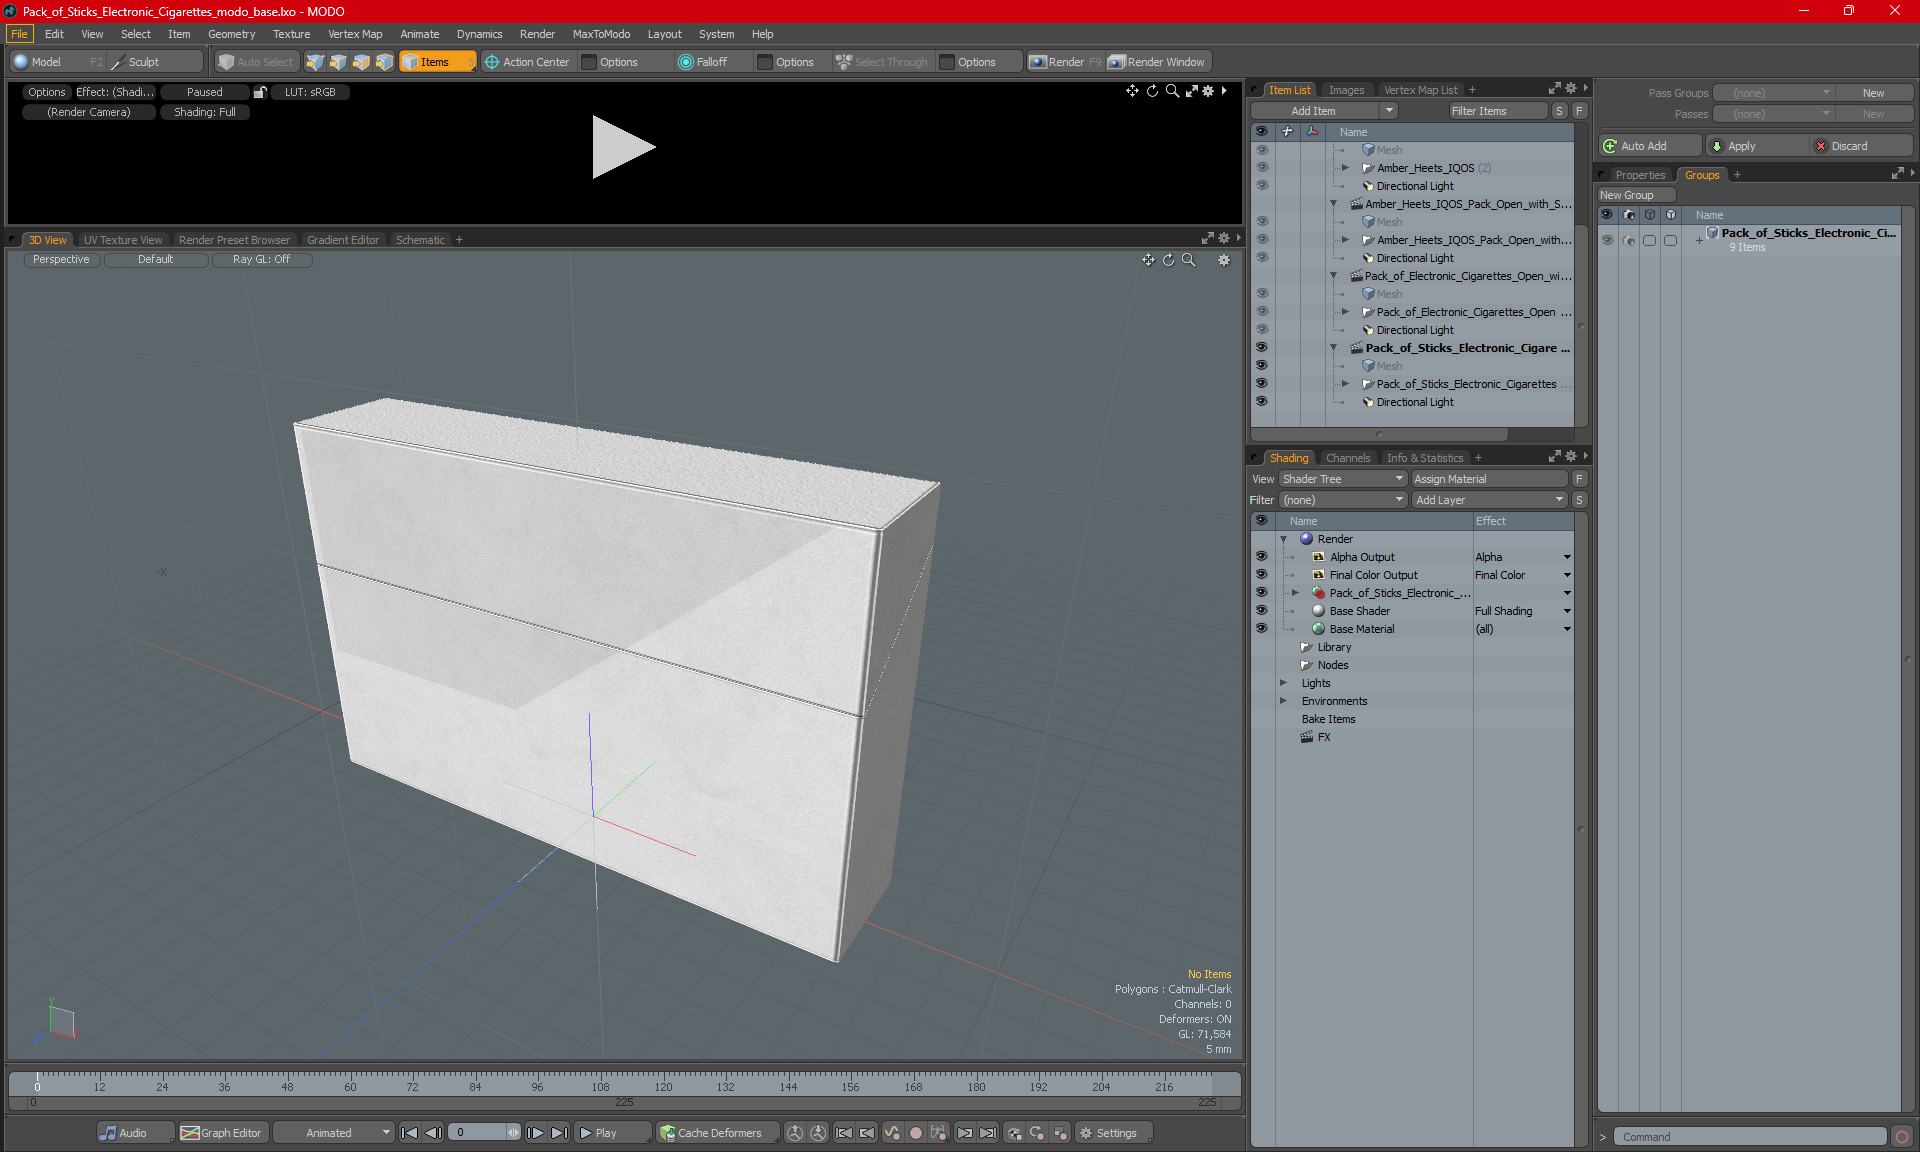
Task: Hide the Base Shader layer visibility
Action: click(1261, 611)
